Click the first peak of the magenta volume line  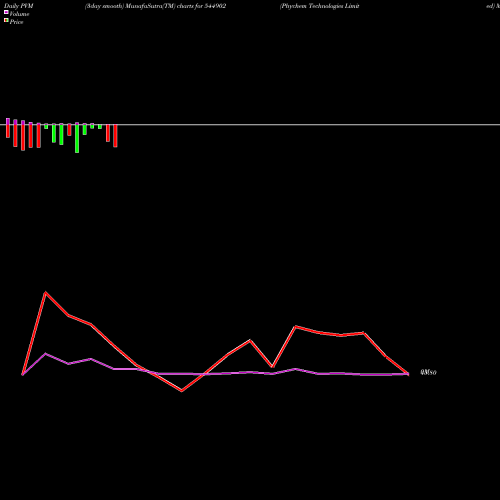click(46, 354)
